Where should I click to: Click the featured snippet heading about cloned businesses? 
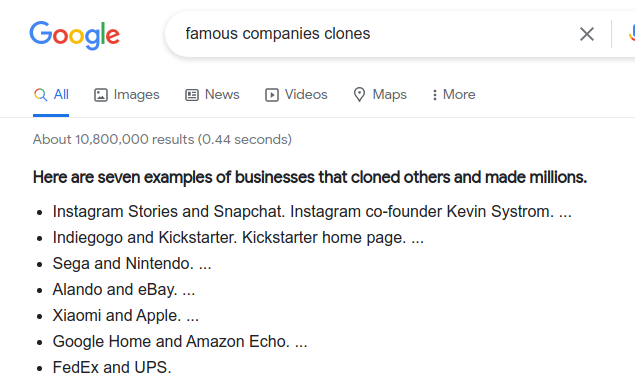[x=310, y=177]
